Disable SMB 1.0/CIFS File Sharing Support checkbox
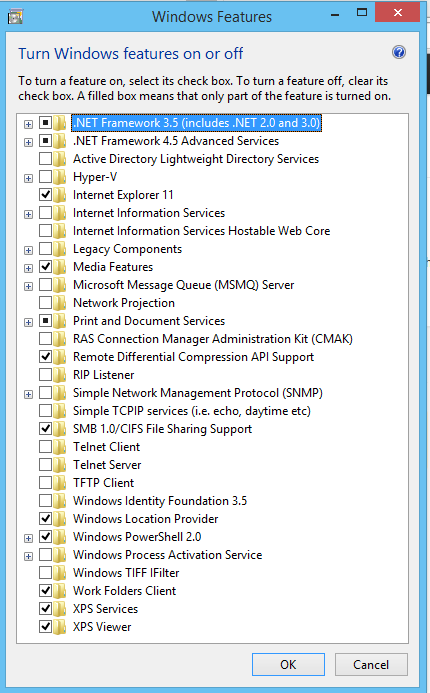Screen dimensions: 430x693 [x=46, y=428]
